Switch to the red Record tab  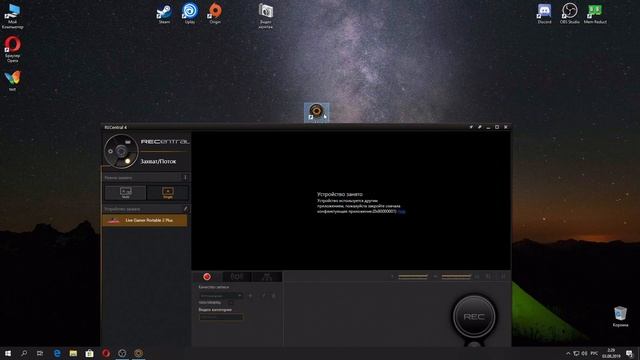(207, 277)
